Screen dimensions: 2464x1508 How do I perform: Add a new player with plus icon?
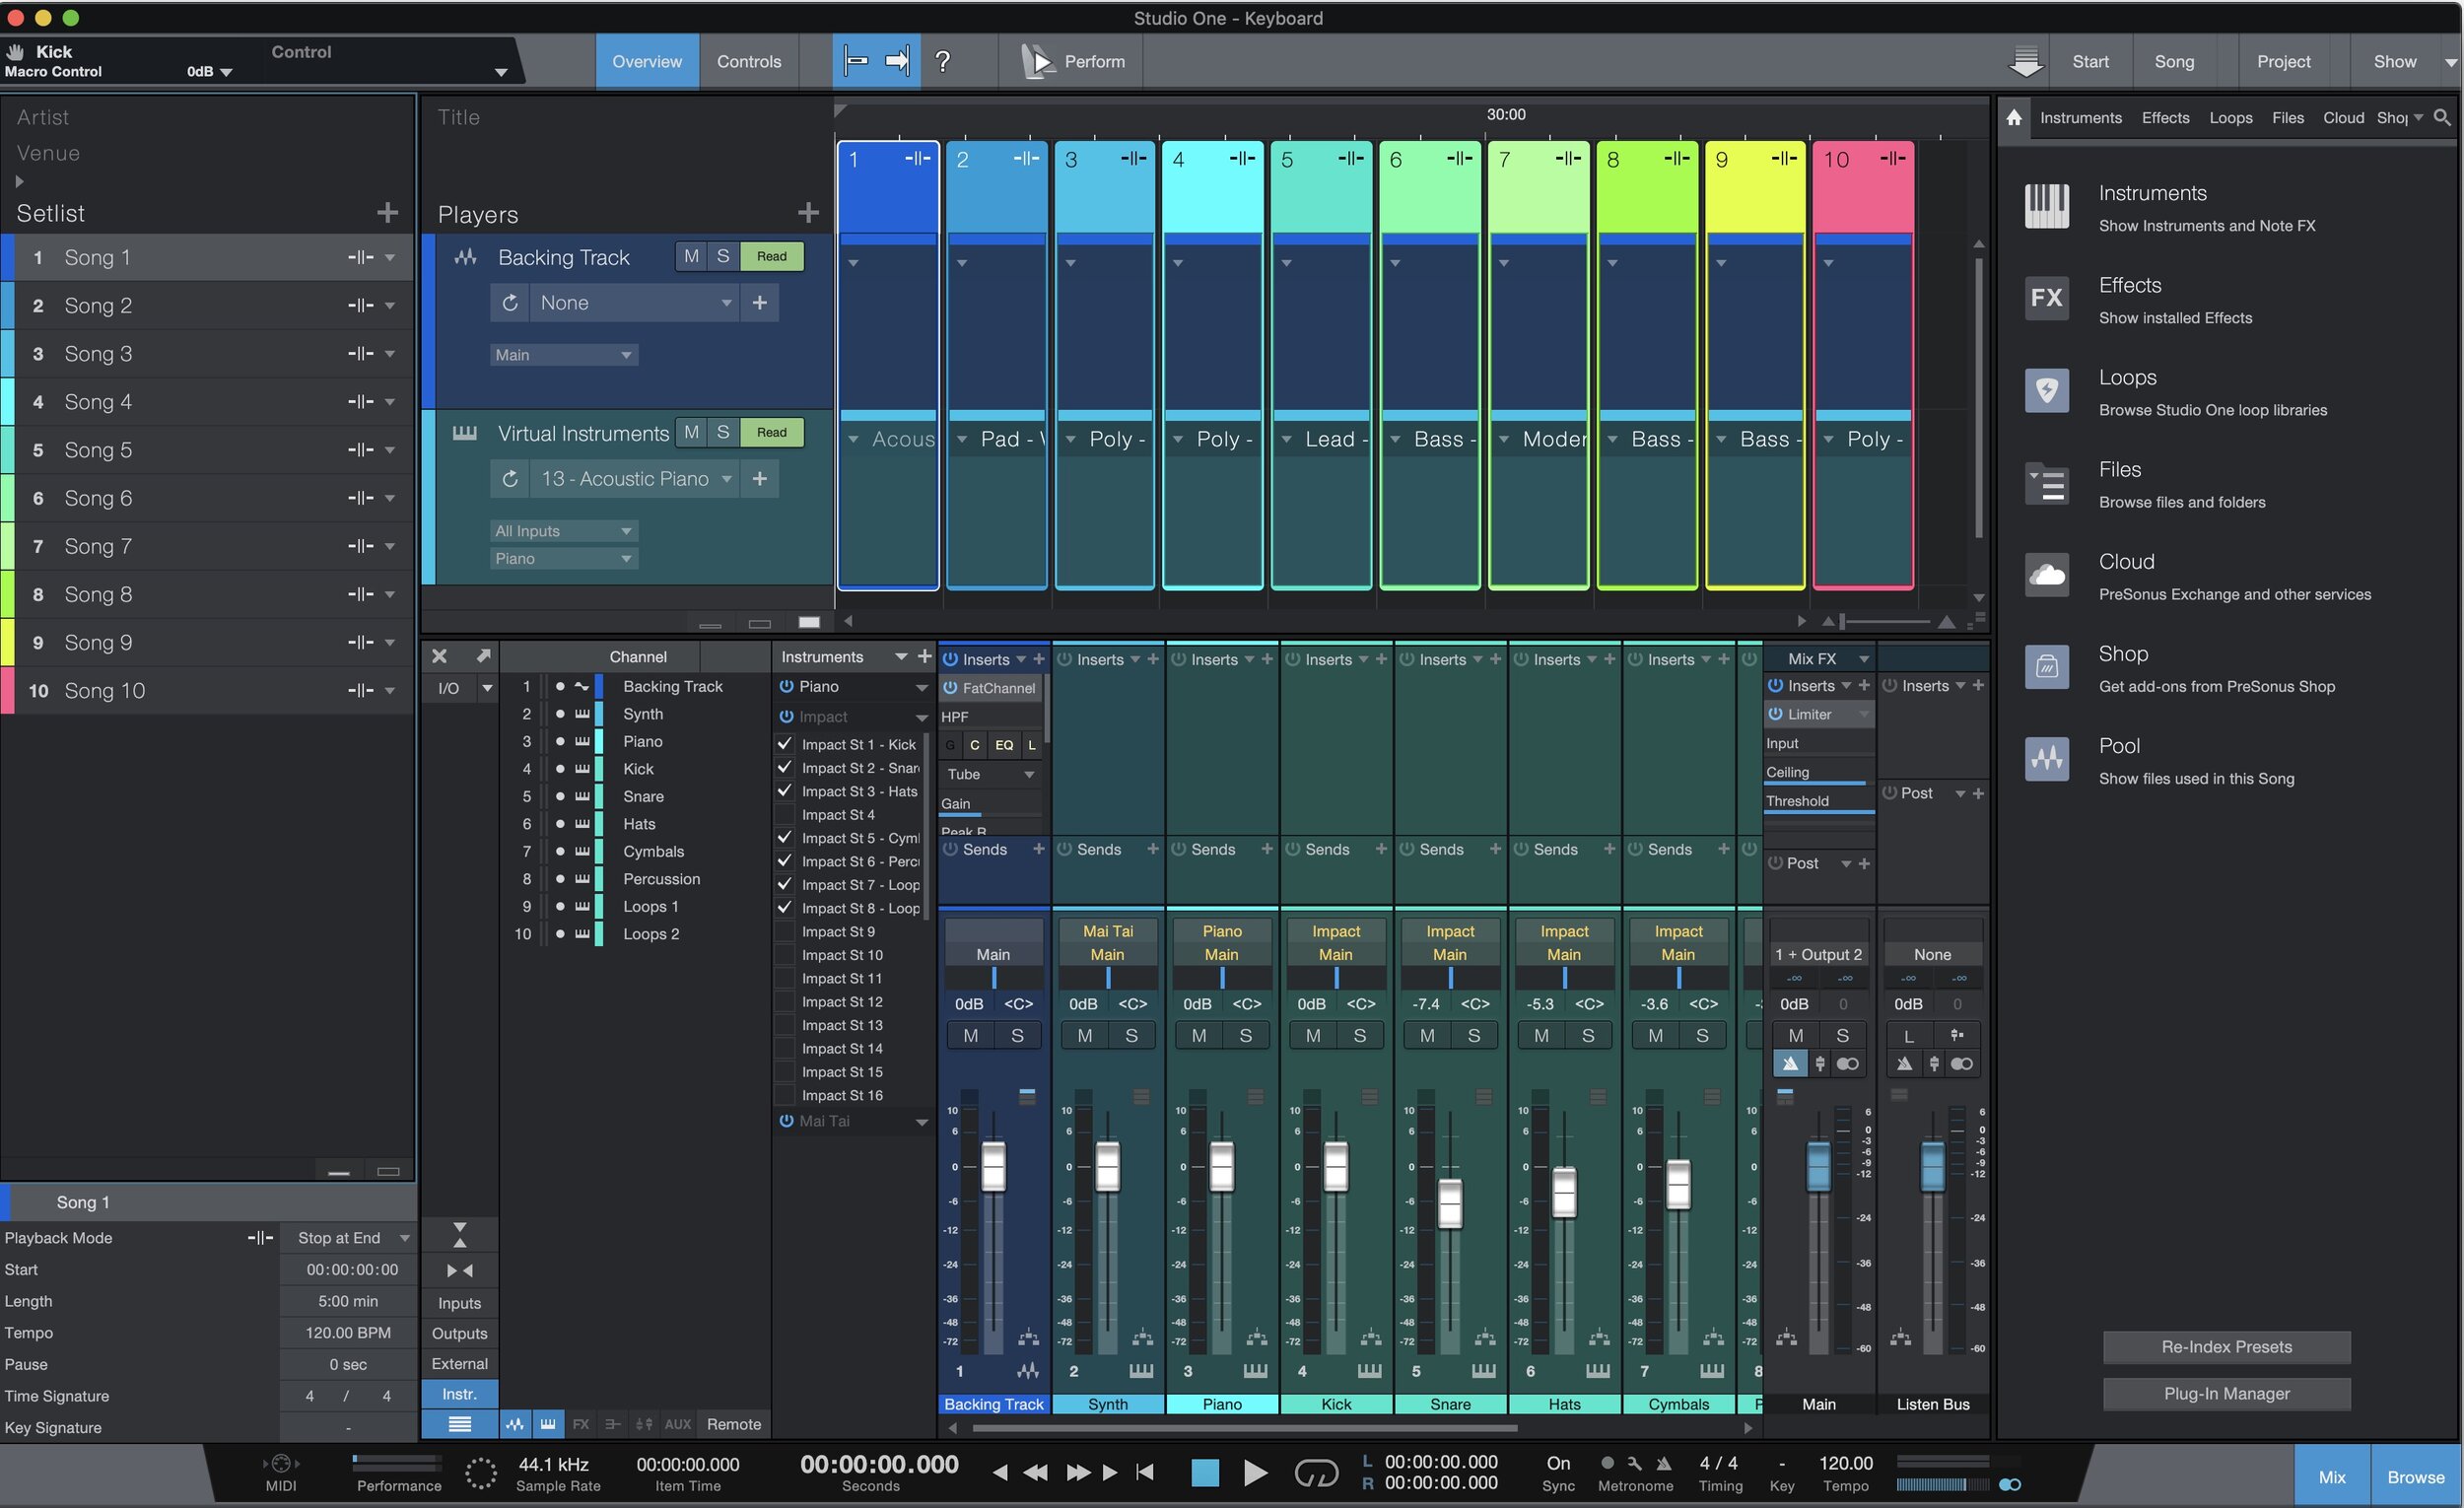click(808, 213)
